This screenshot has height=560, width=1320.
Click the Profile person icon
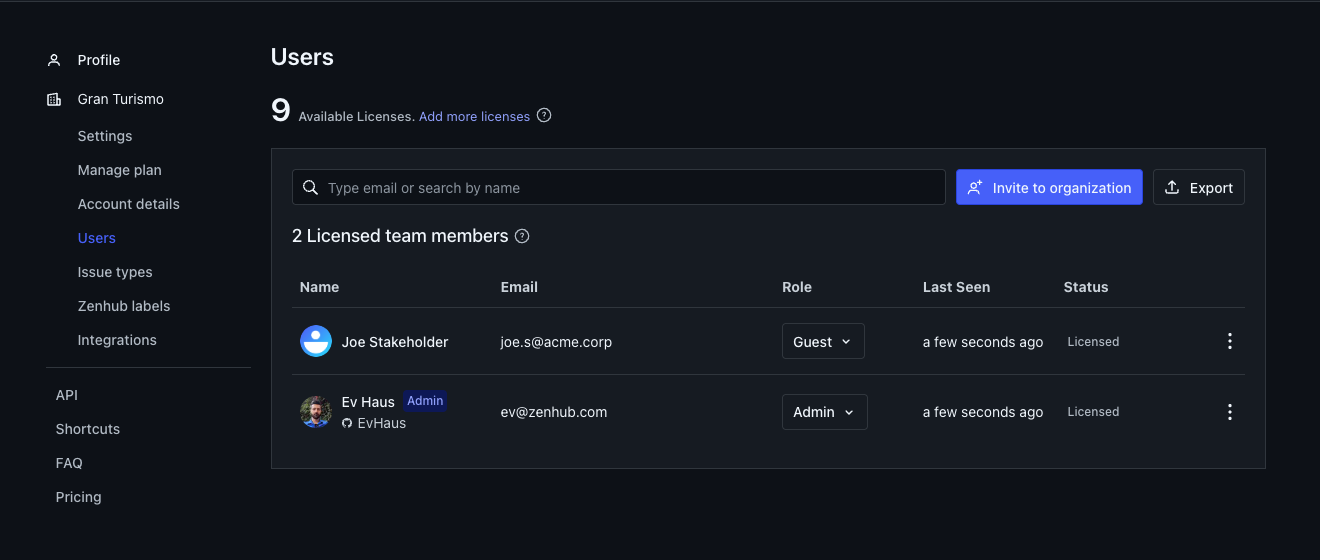tap(54, 60)
